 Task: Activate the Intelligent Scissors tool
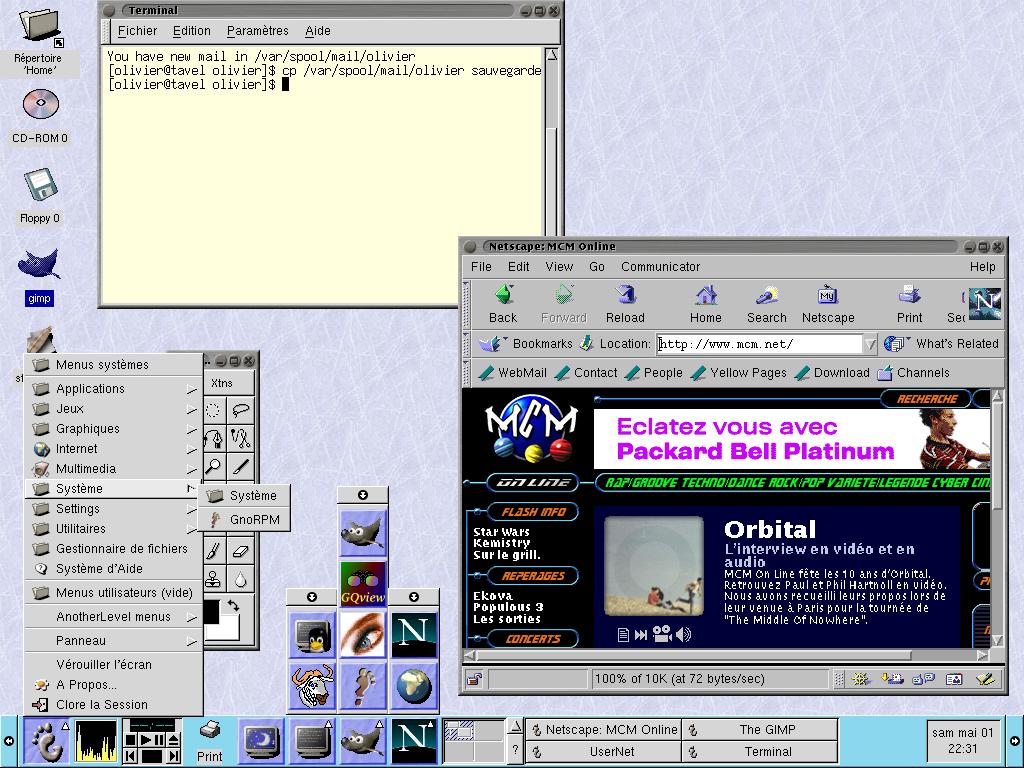(240, 438)
